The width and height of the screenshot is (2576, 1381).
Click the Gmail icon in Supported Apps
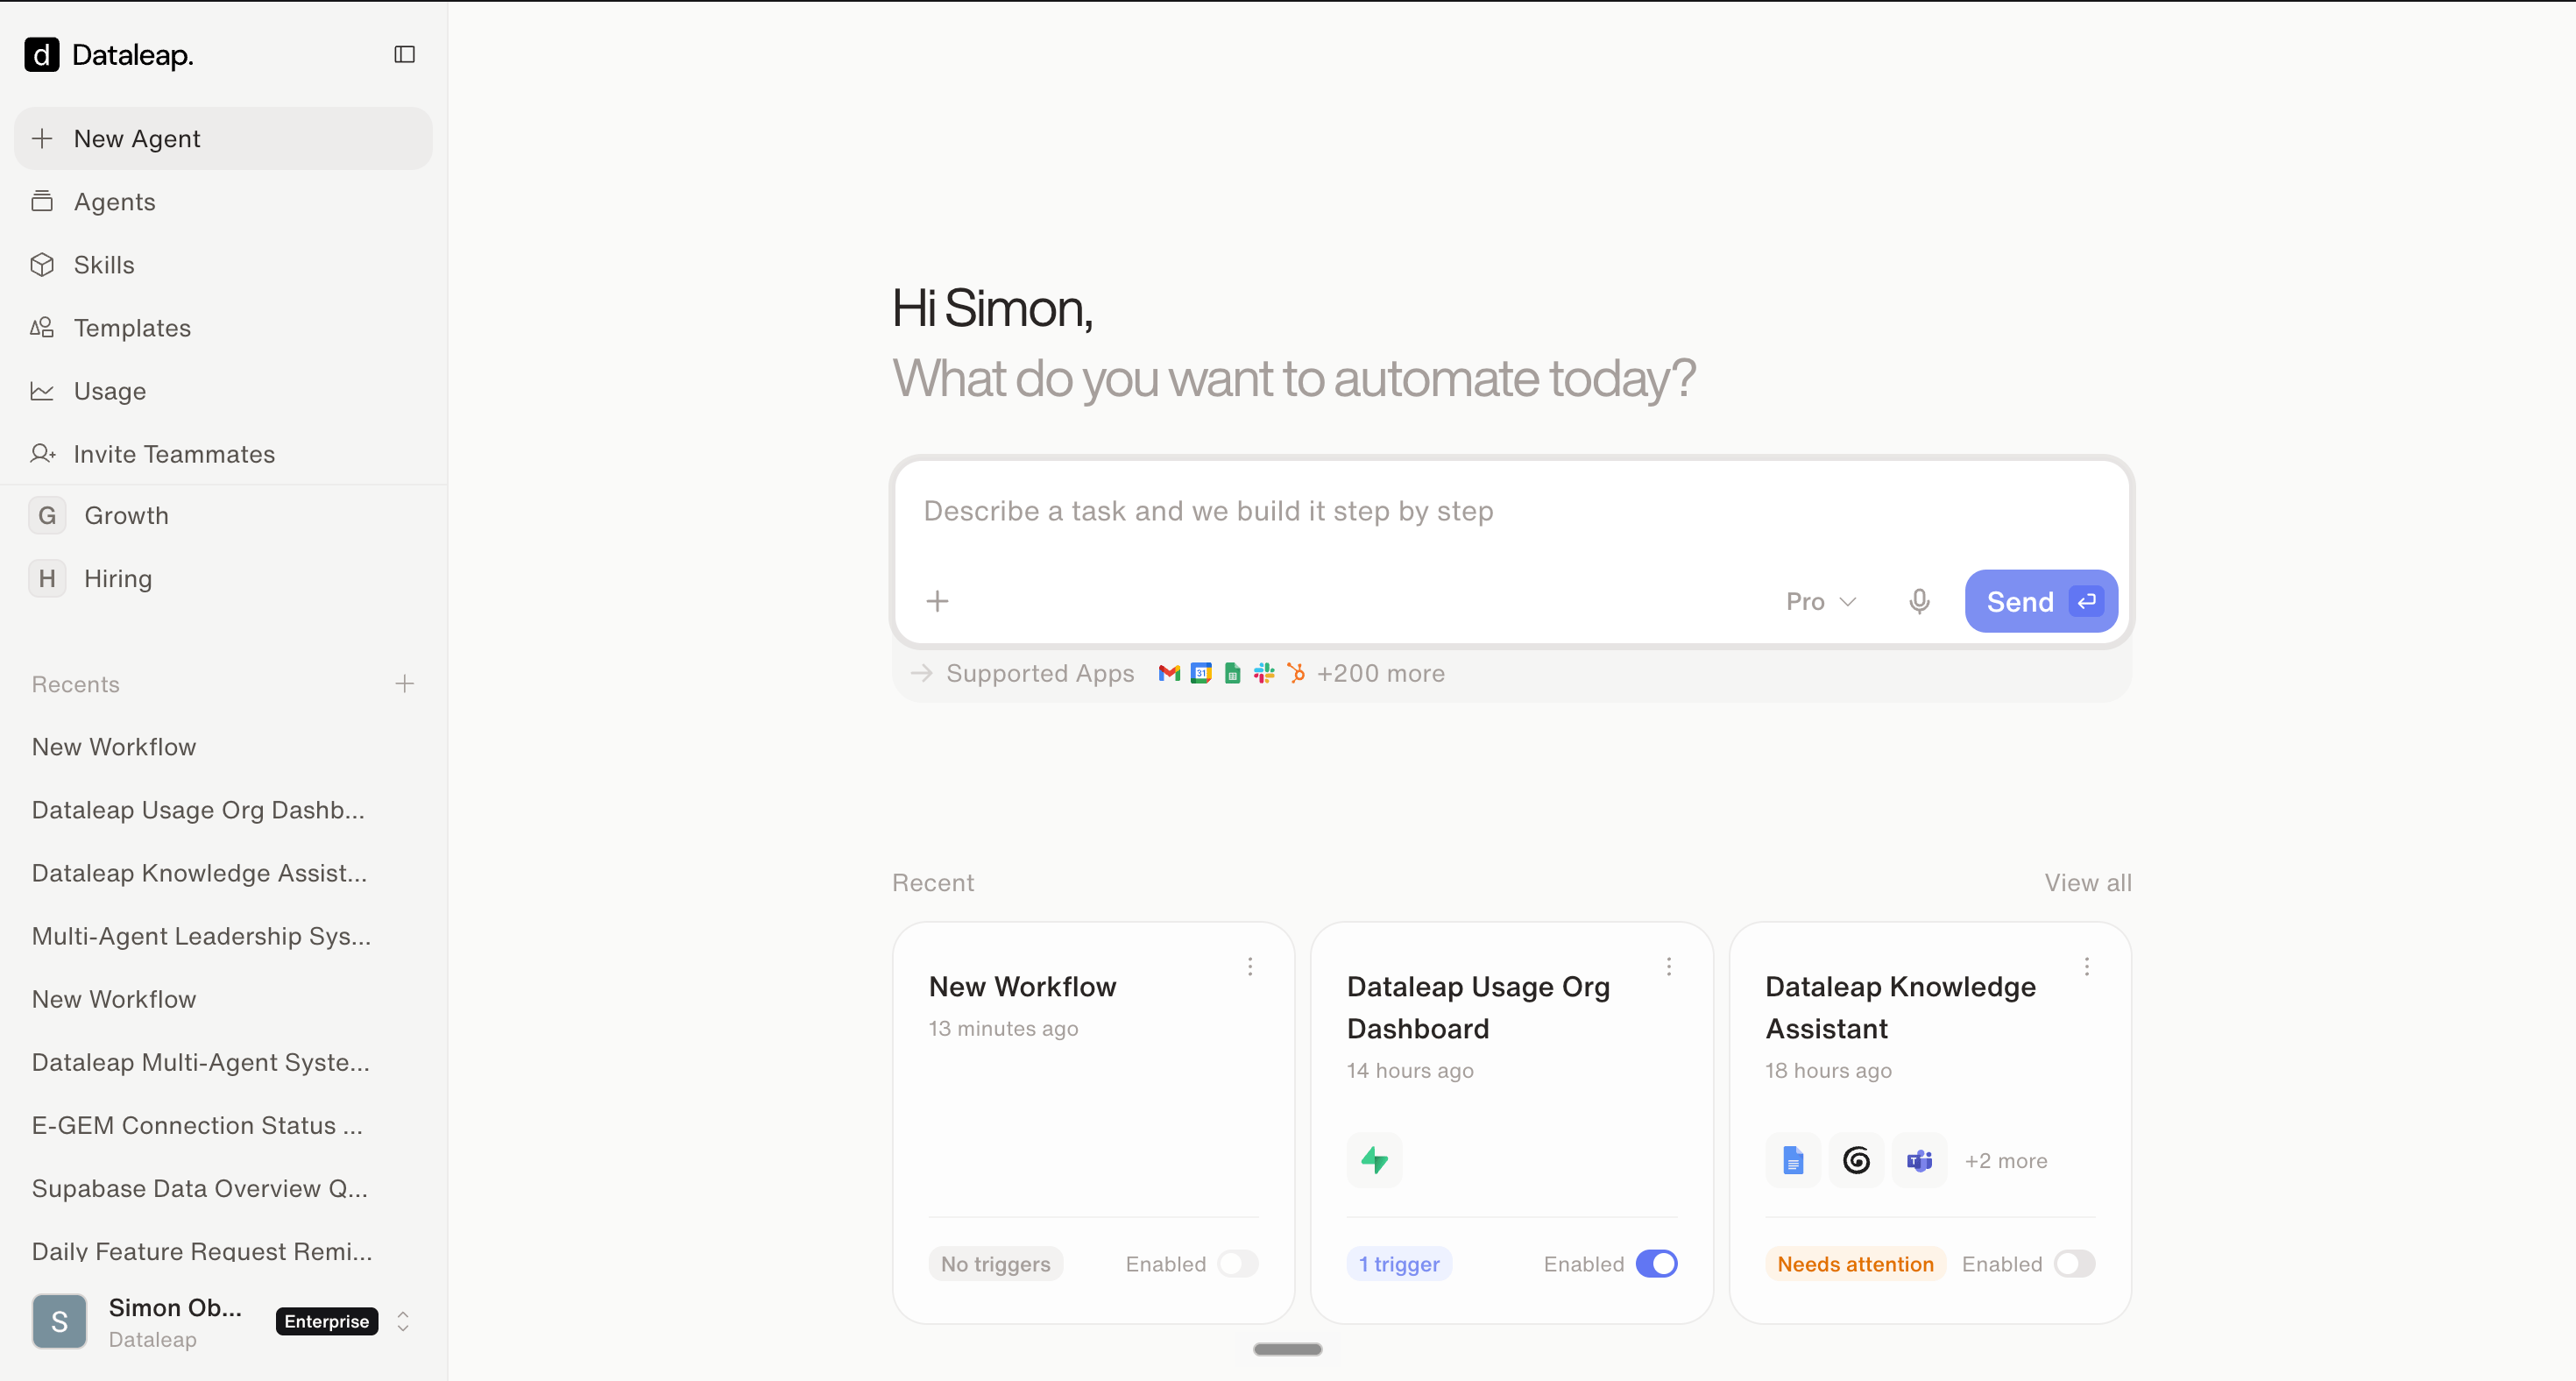pyautogui.click(x=1168, y=673)
